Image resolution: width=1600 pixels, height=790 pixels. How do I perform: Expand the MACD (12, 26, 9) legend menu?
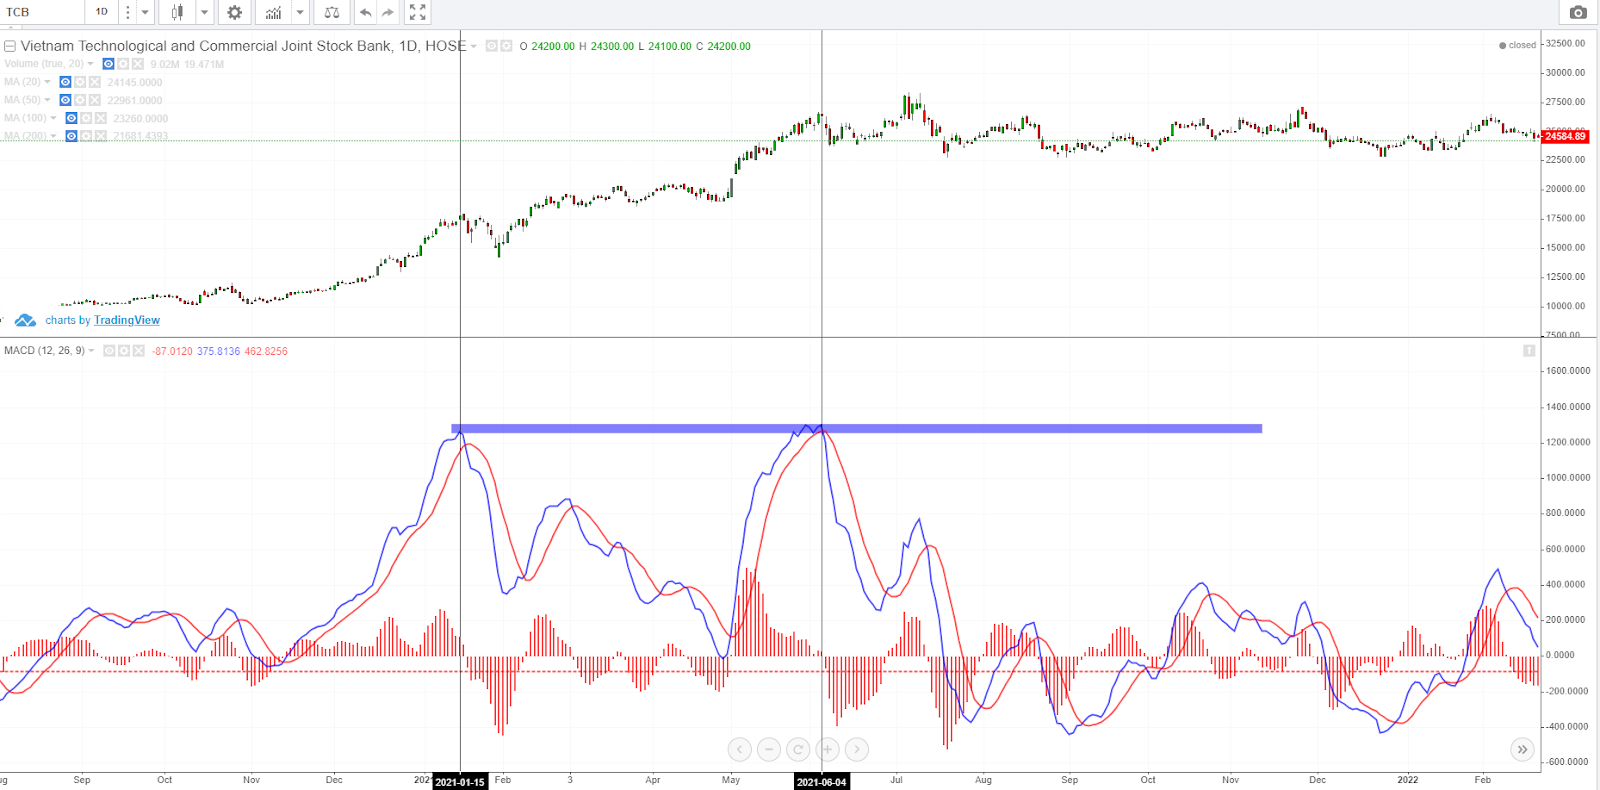(91, 351)
